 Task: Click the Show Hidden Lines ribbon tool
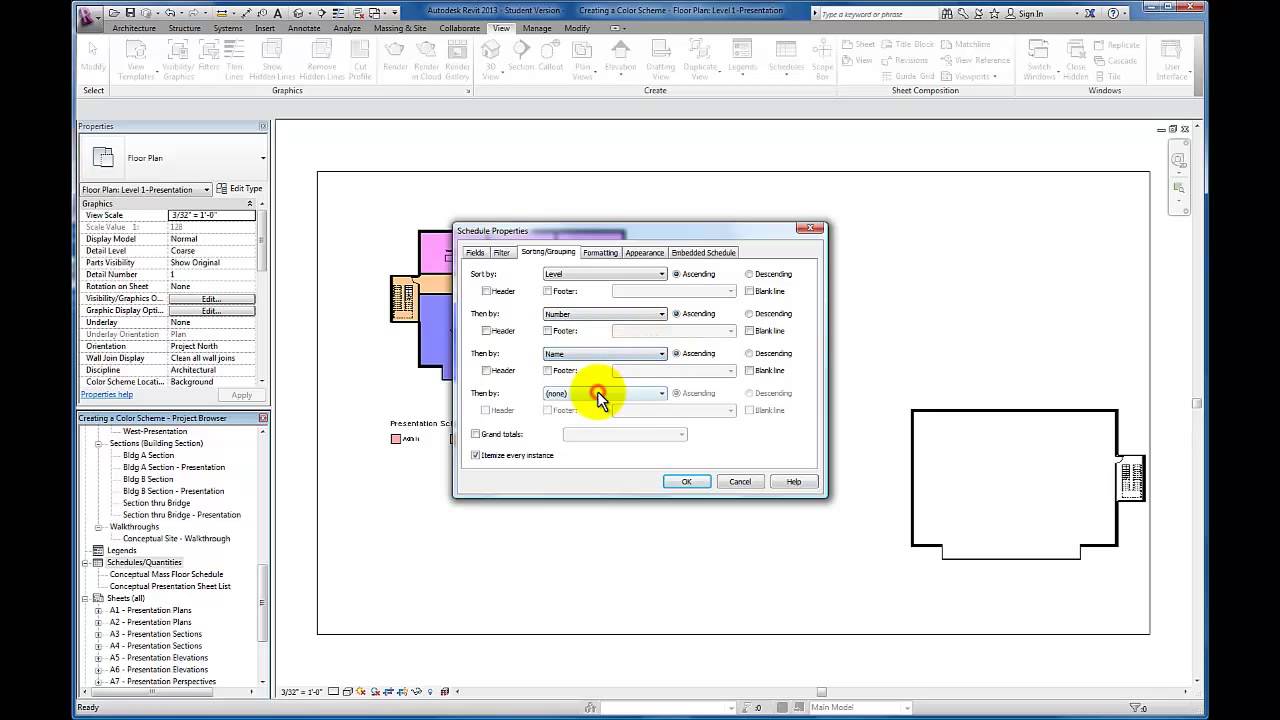pyautogui.click(x=272, y=61)
